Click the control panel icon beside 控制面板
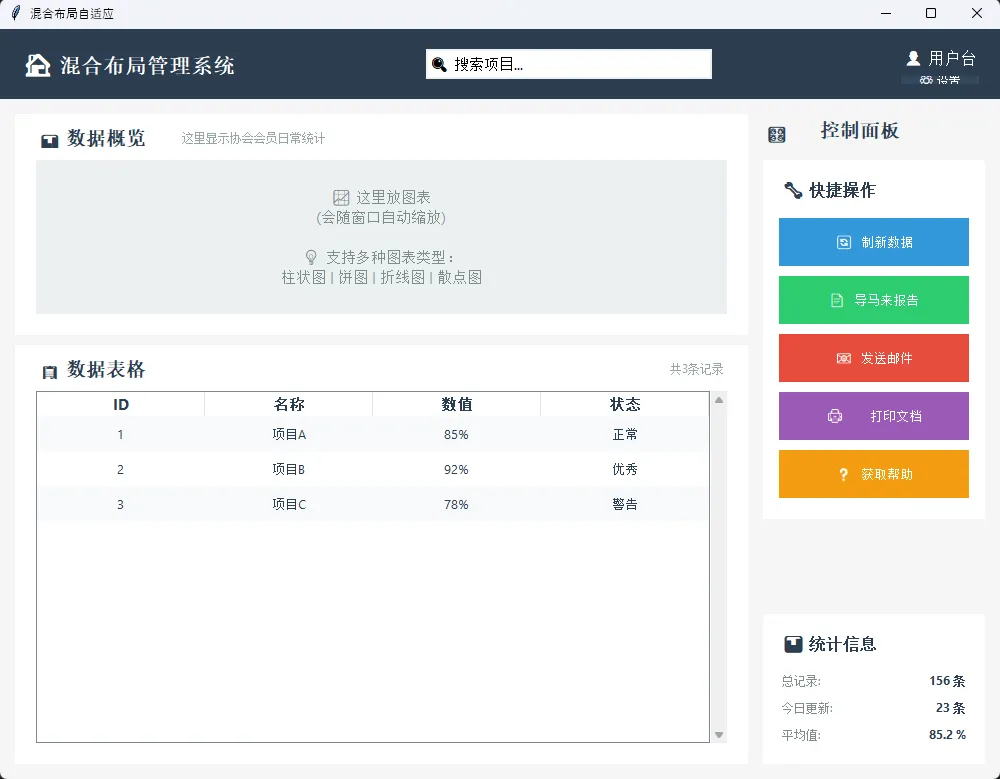1000x779 pixels. (x=776, y=134)
